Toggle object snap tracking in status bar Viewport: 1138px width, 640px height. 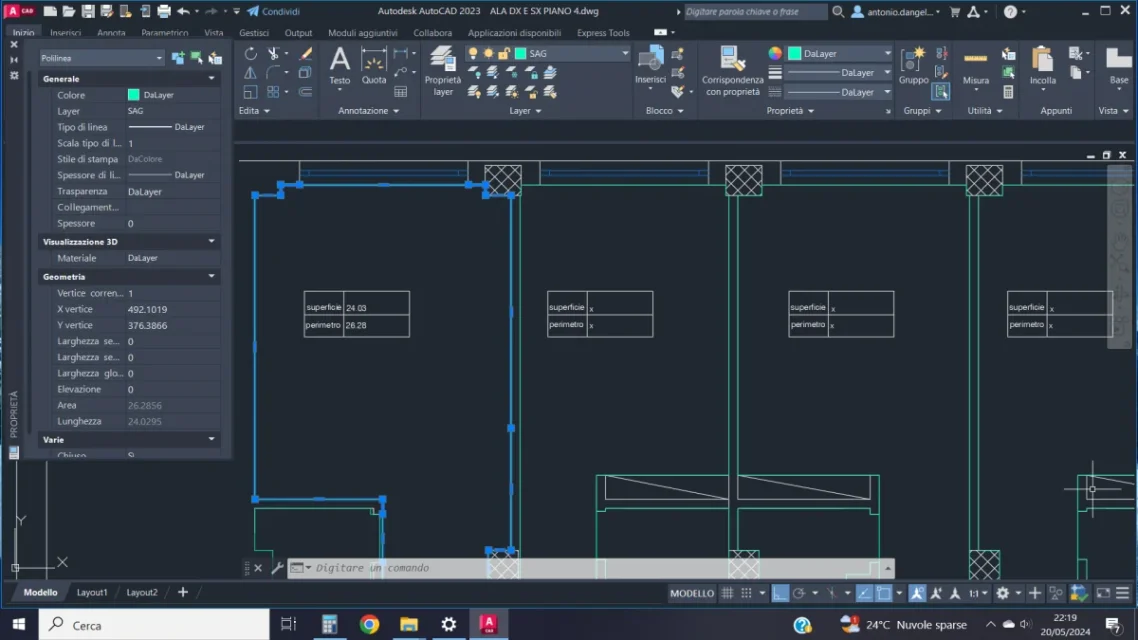(x=864, y=593)
